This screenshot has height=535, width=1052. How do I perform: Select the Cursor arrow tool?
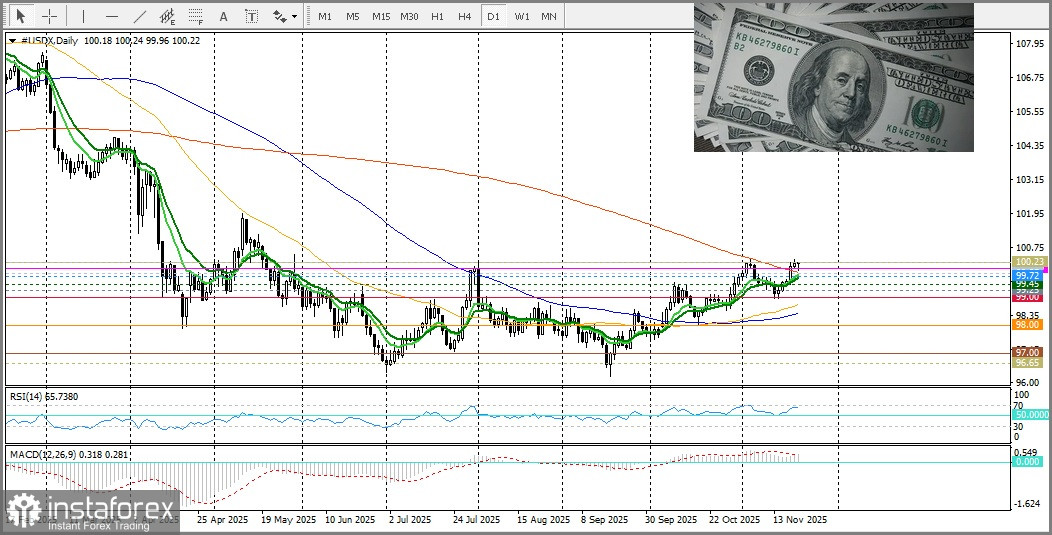click(21, 15)
